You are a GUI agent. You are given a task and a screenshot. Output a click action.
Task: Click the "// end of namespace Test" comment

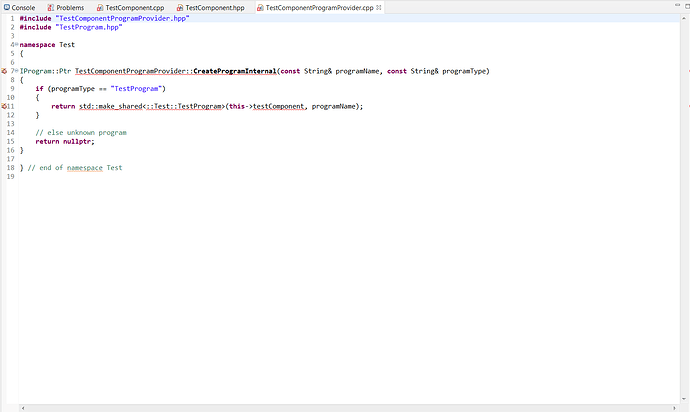[x=75, y=168]
